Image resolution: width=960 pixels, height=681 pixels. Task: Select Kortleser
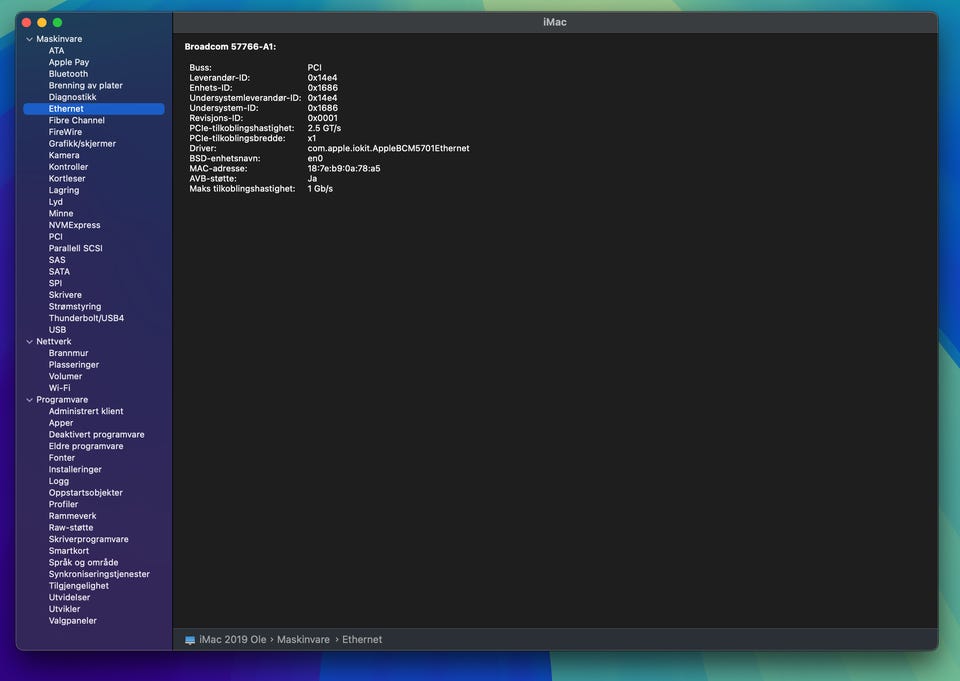(x=67, y=179)
